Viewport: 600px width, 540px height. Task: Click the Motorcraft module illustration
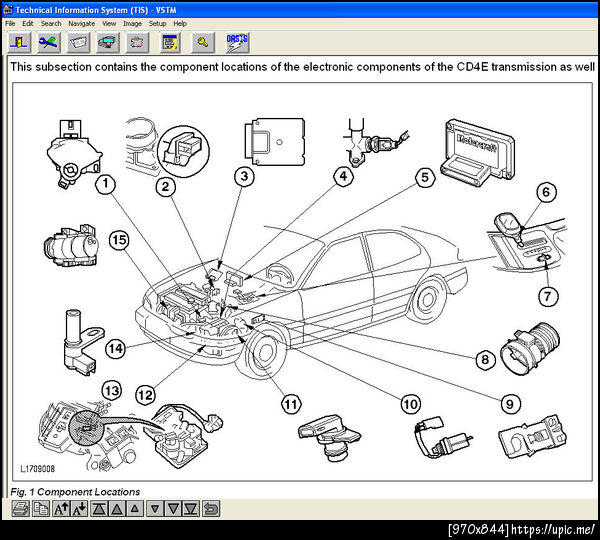click(477, 152)
